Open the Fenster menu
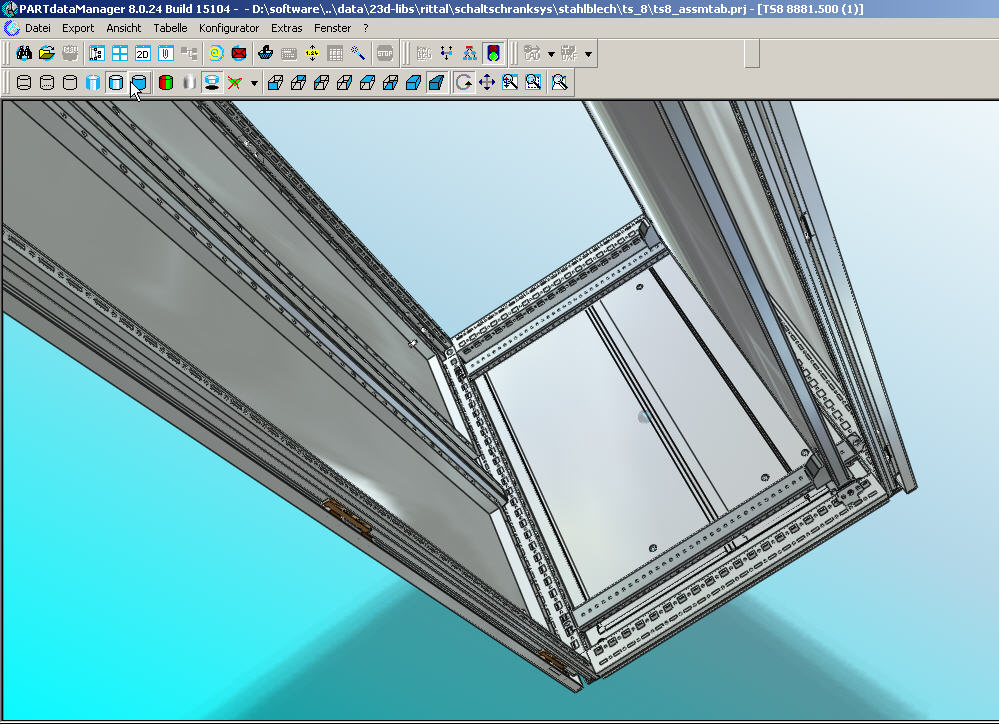 point(332,28)
